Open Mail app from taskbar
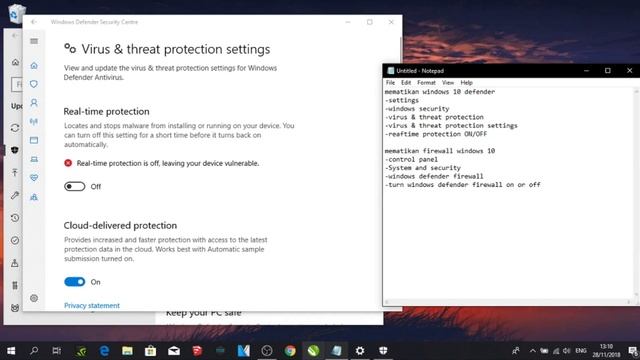This screenshot has width=640, height=360. [174, 351]
